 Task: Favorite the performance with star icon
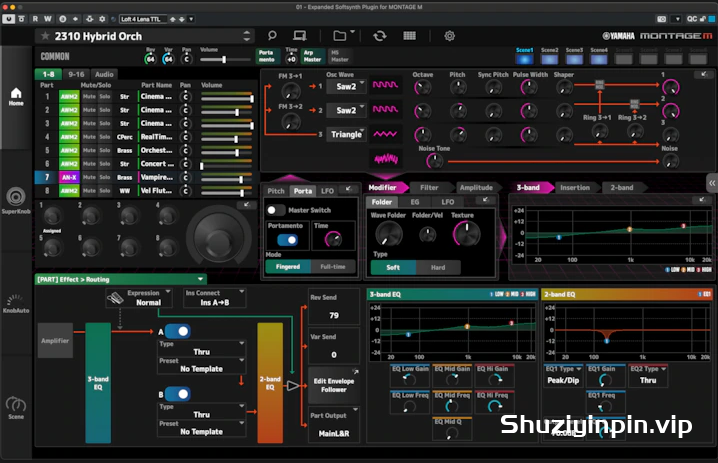pos(45,36)
